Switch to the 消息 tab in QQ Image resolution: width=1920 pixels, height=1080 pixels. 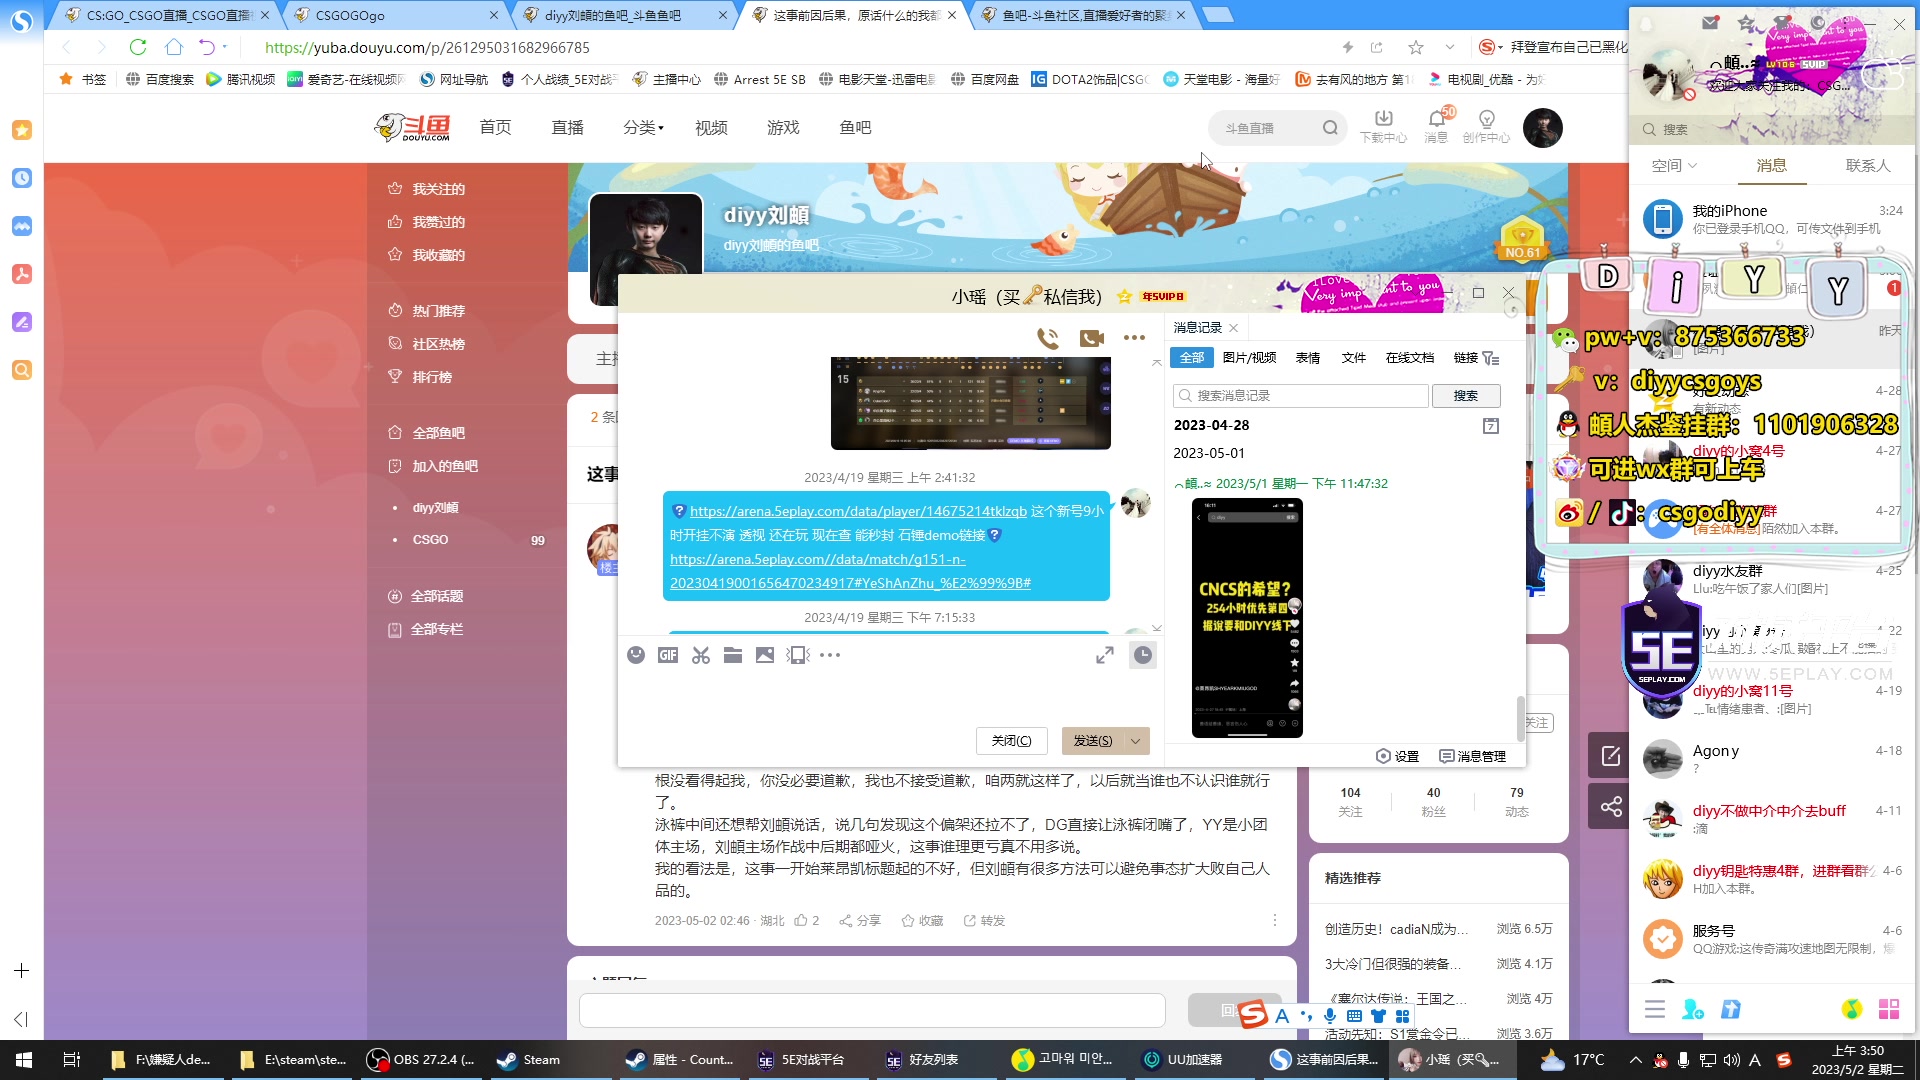coord(1771,166)
